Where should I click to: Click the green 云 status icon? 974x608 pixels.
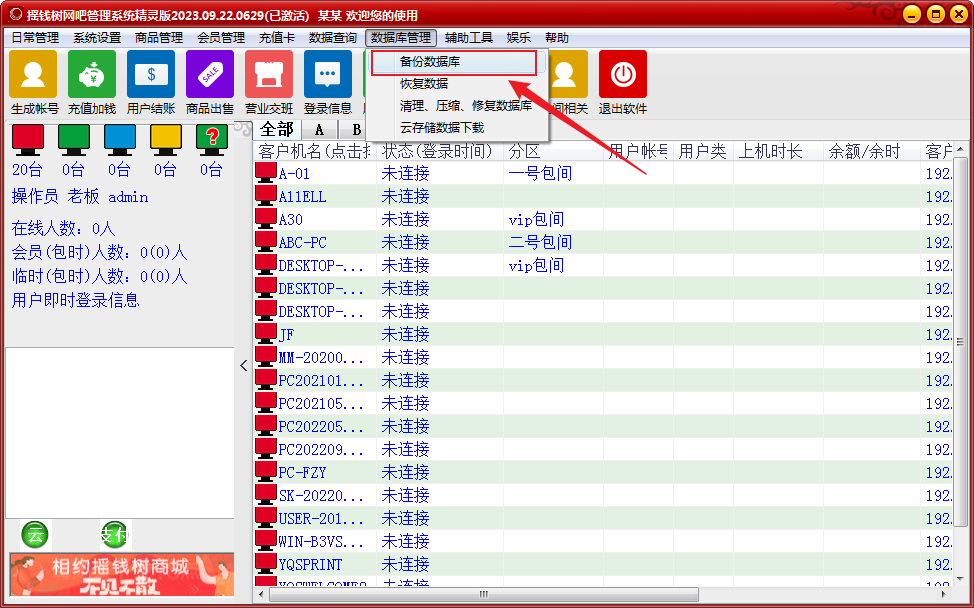pyautogui.click(x=35, y=534)
